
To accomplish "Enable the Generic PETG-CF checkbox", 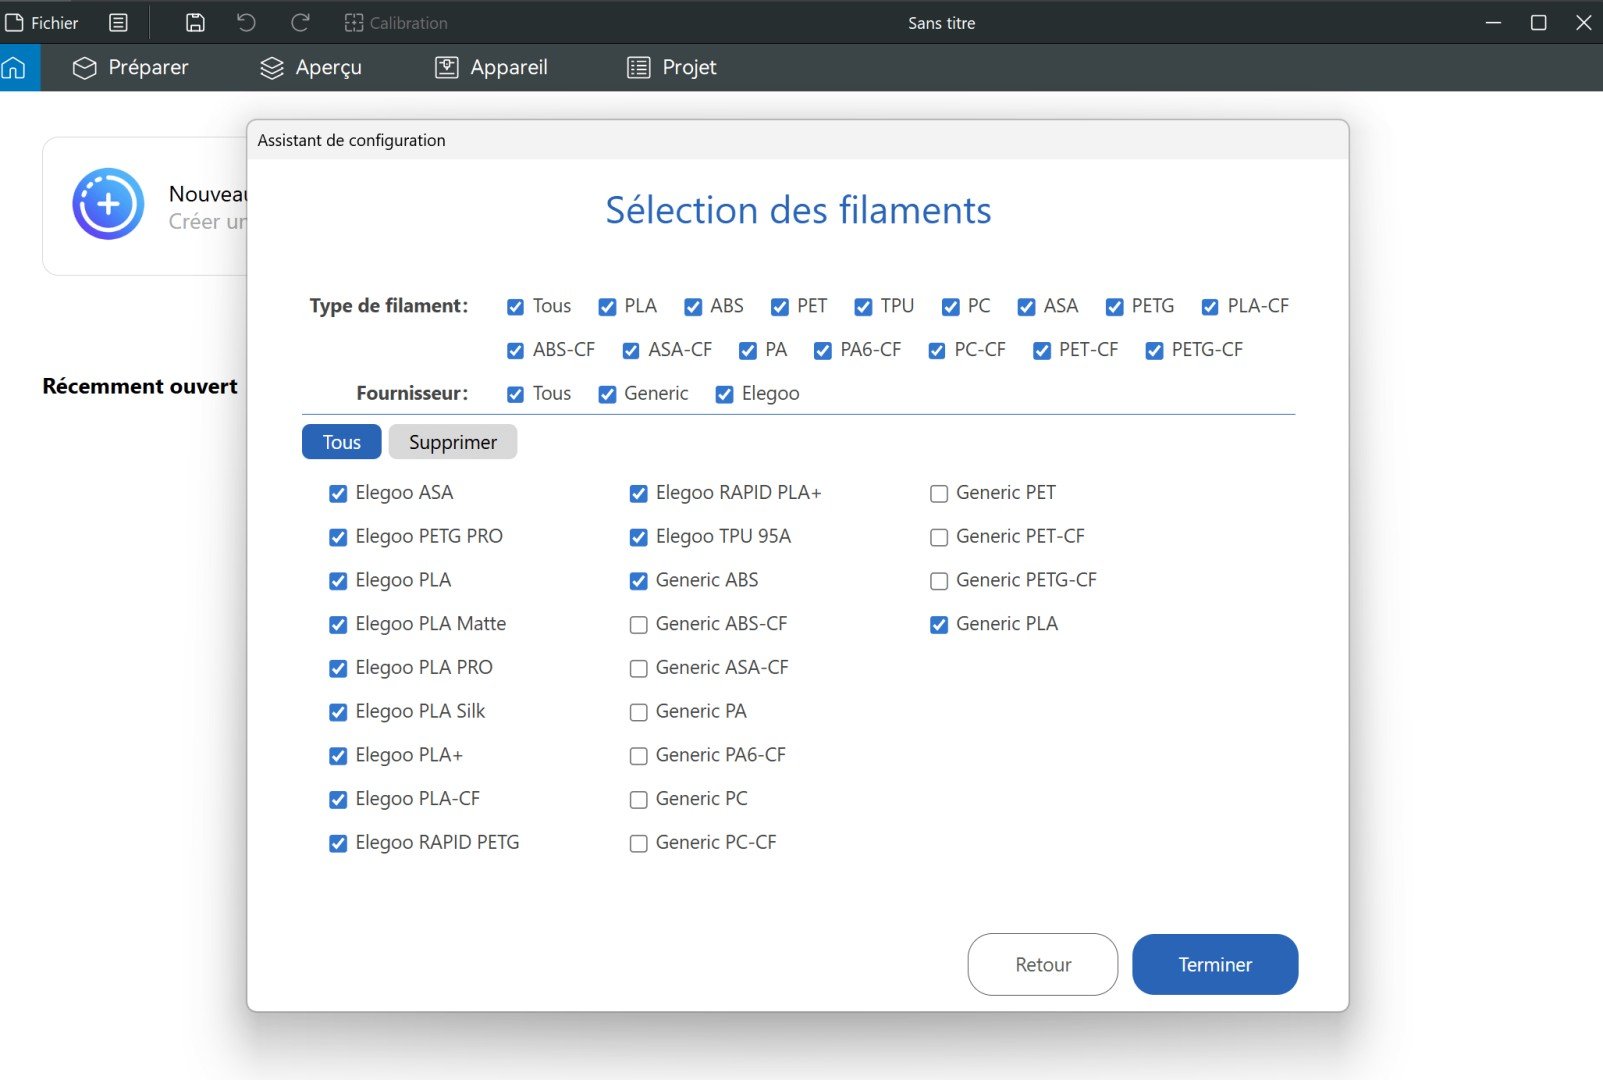I will [939, 581].
